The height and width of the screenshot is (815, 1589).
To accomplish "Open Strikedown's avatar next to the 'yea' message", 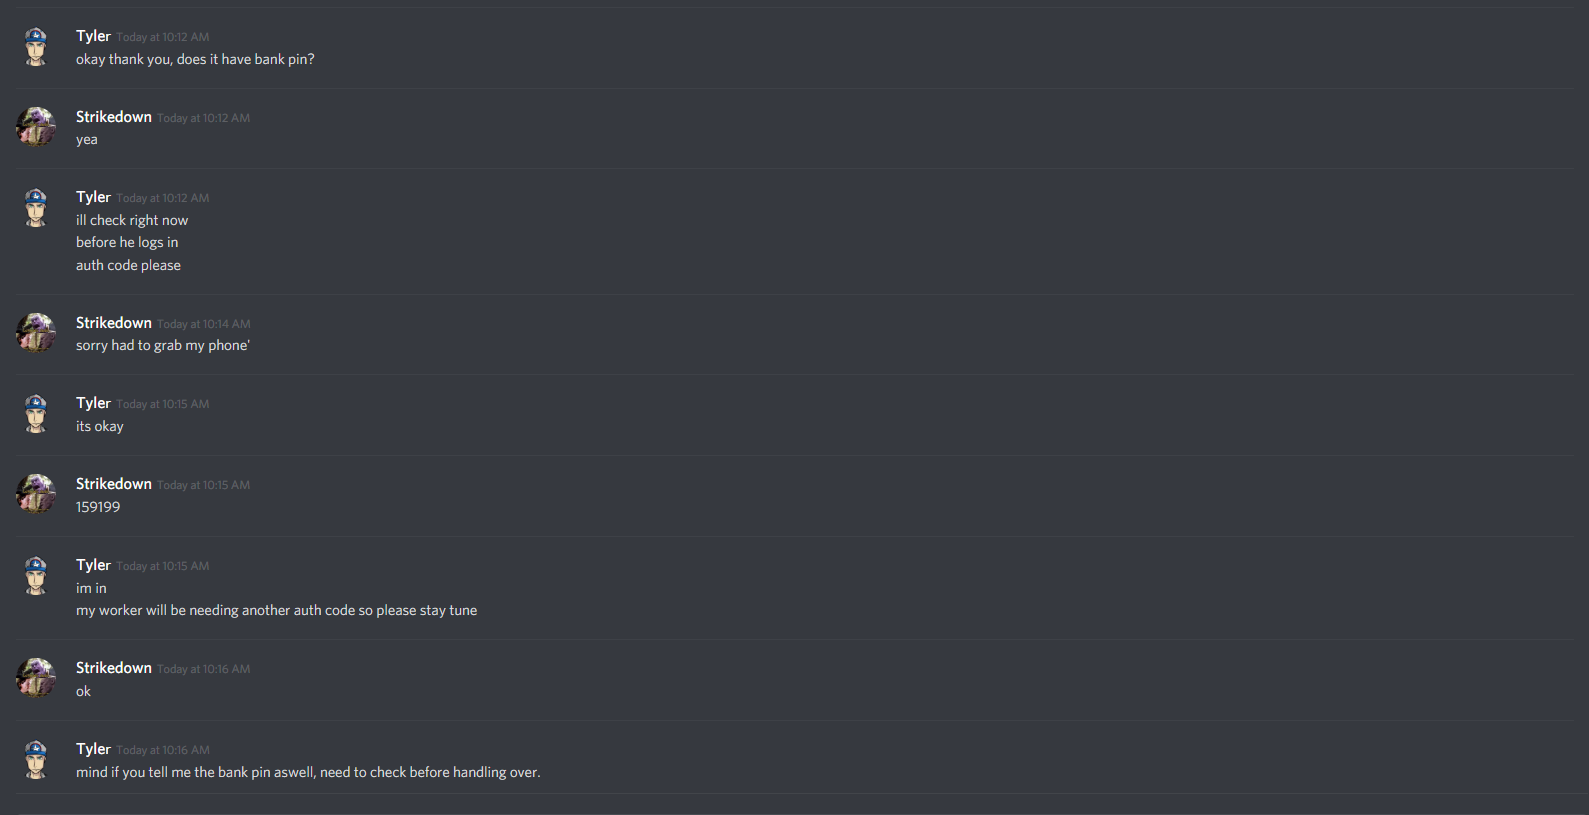I will coord(36,127).
